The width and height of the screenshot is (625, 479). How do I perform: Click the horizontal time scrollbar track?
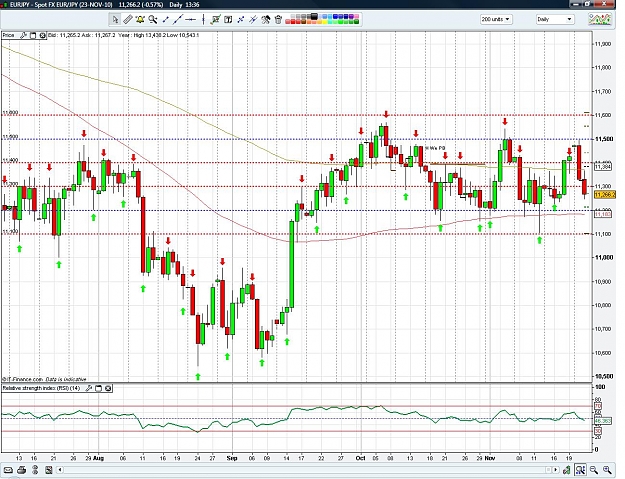coord(307,470)
